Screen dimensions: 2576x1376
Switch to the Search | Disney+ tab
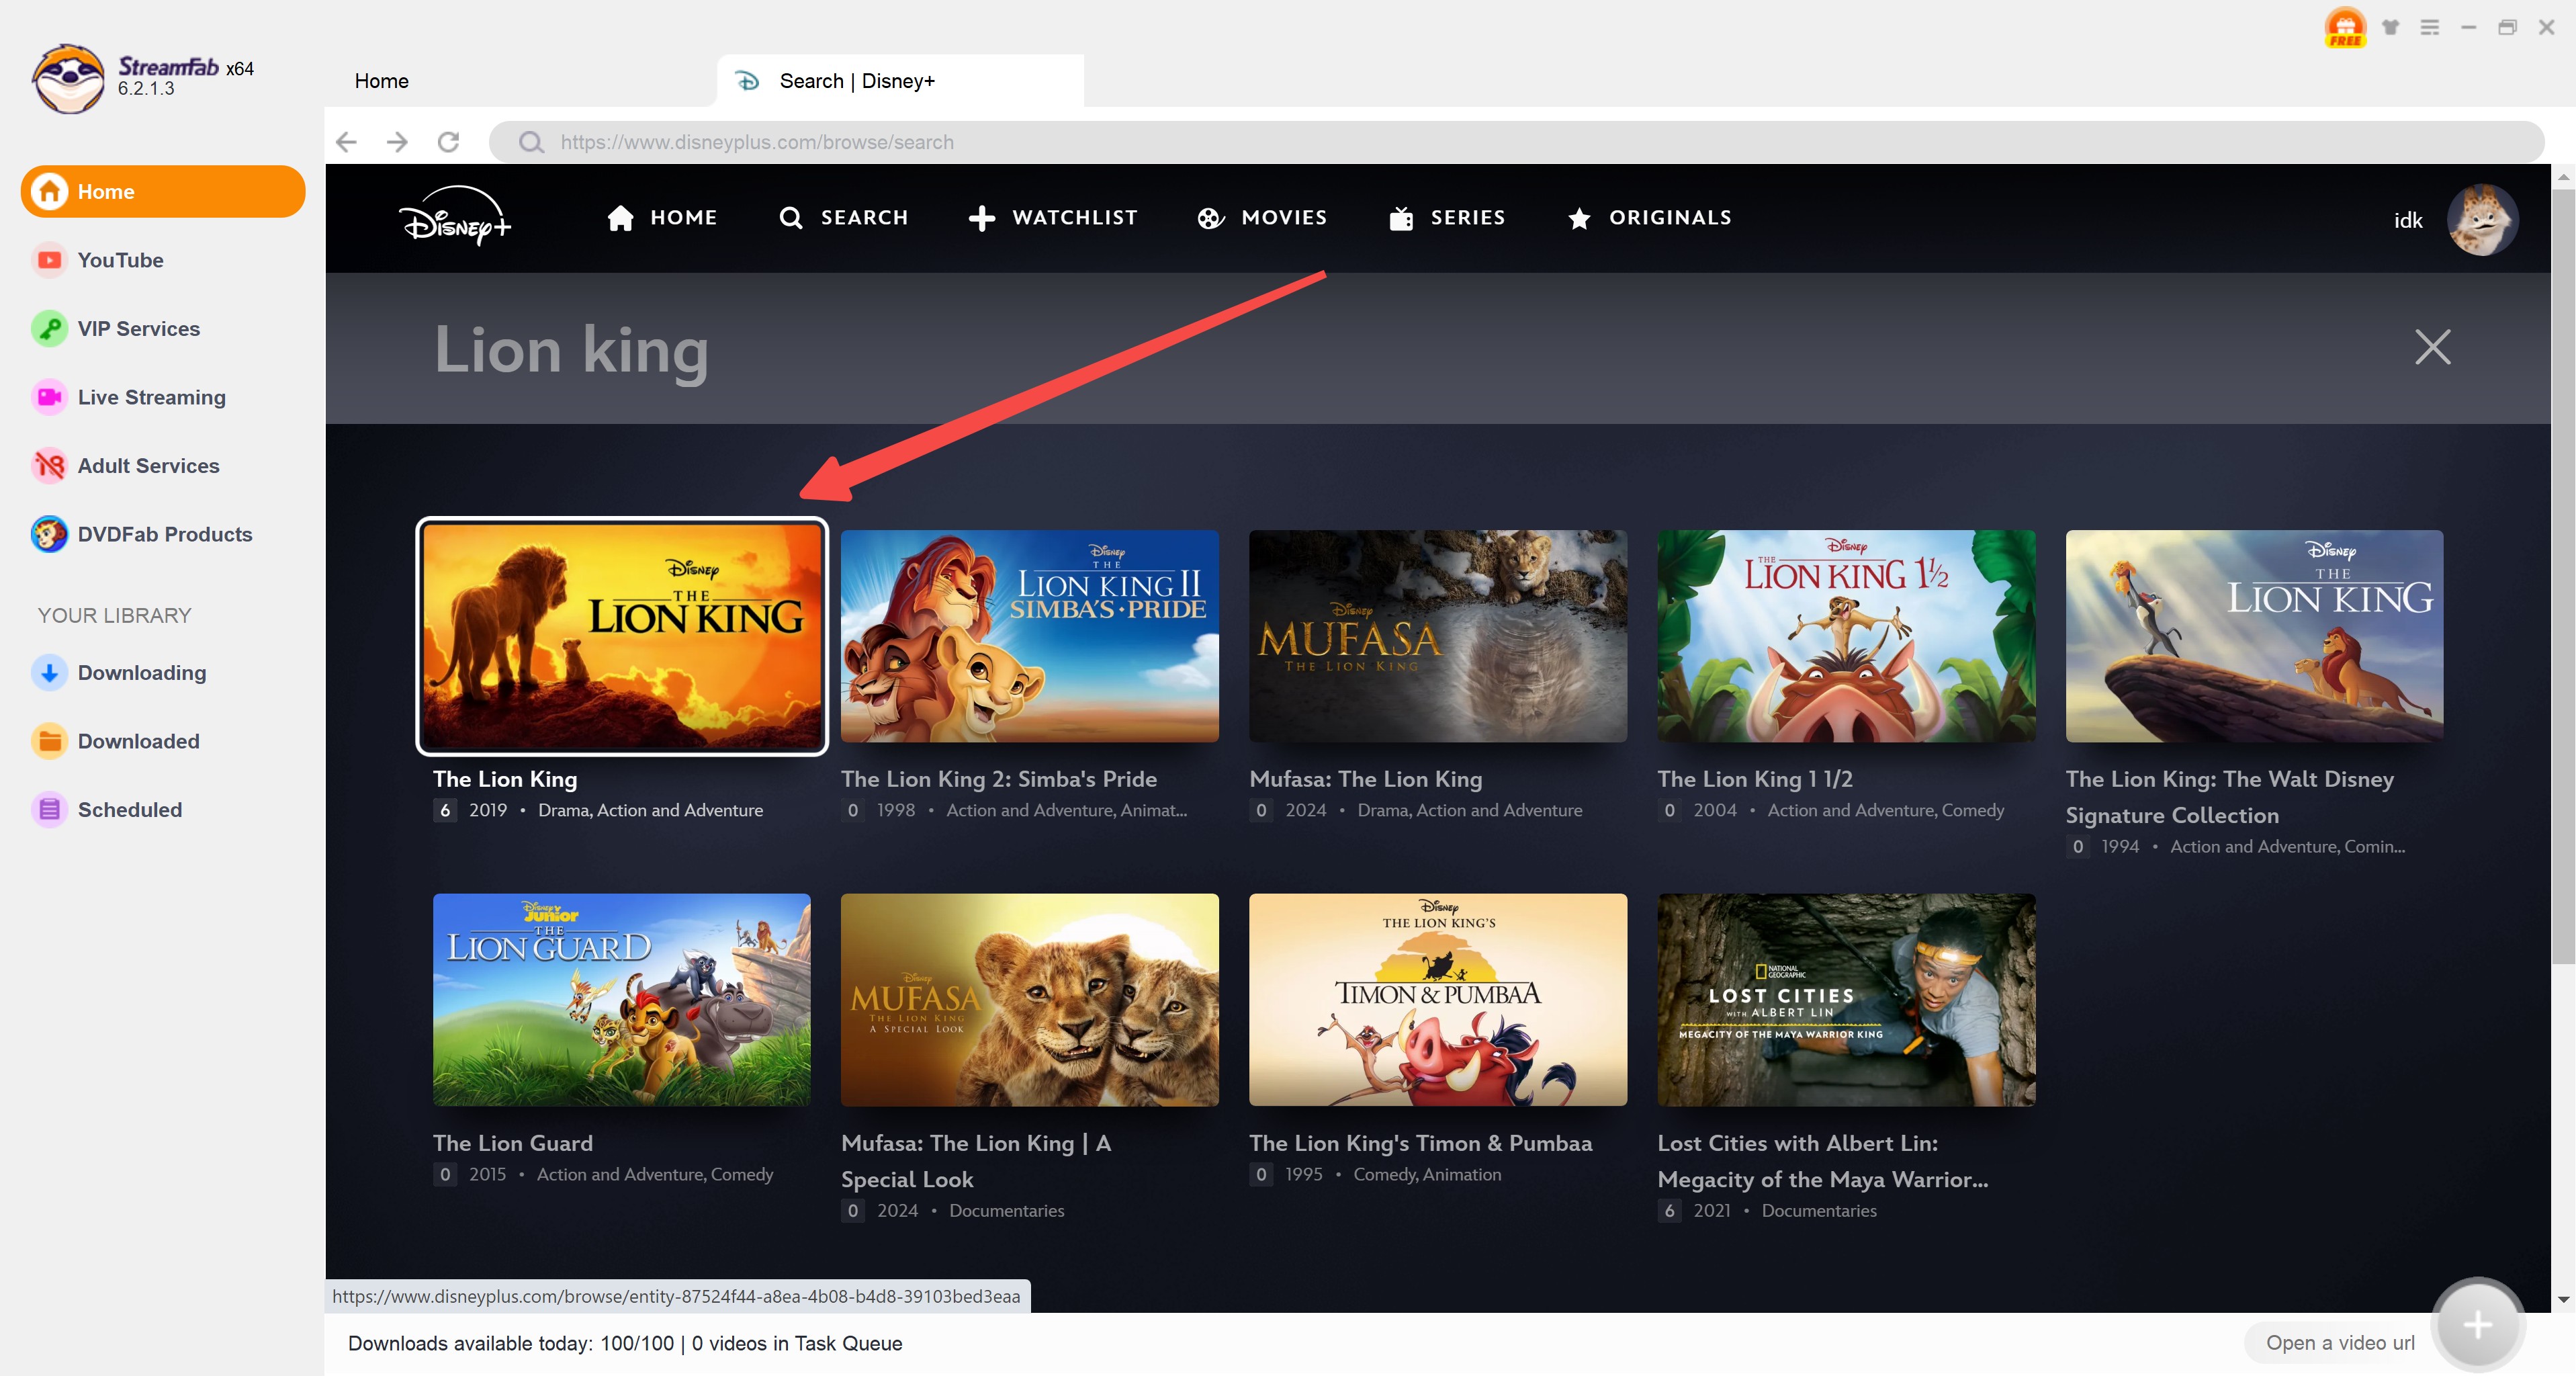900,81
